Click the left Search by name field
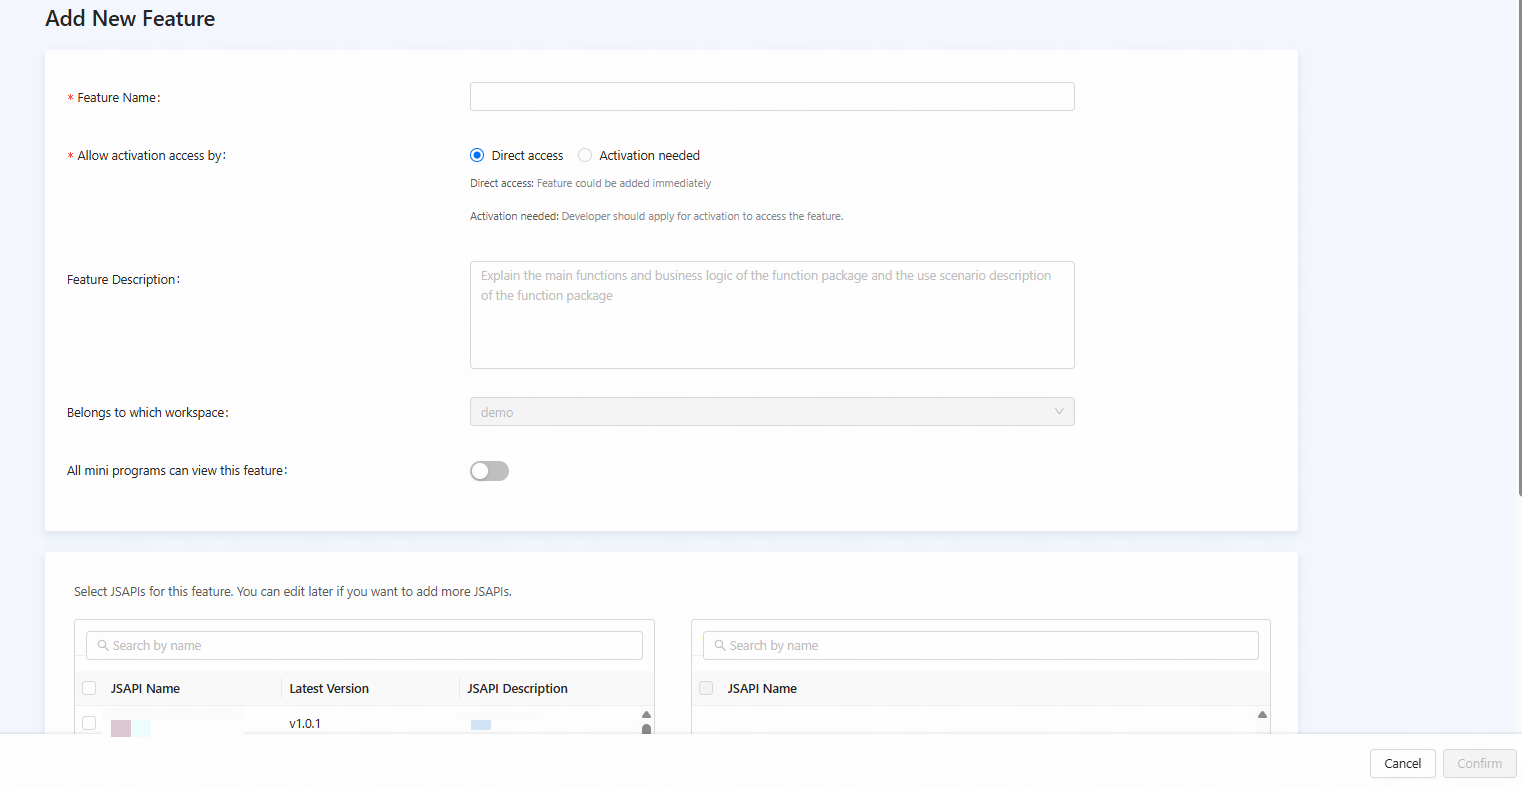This screenshot has width=1522, height=787. click(x=370, y=646)
